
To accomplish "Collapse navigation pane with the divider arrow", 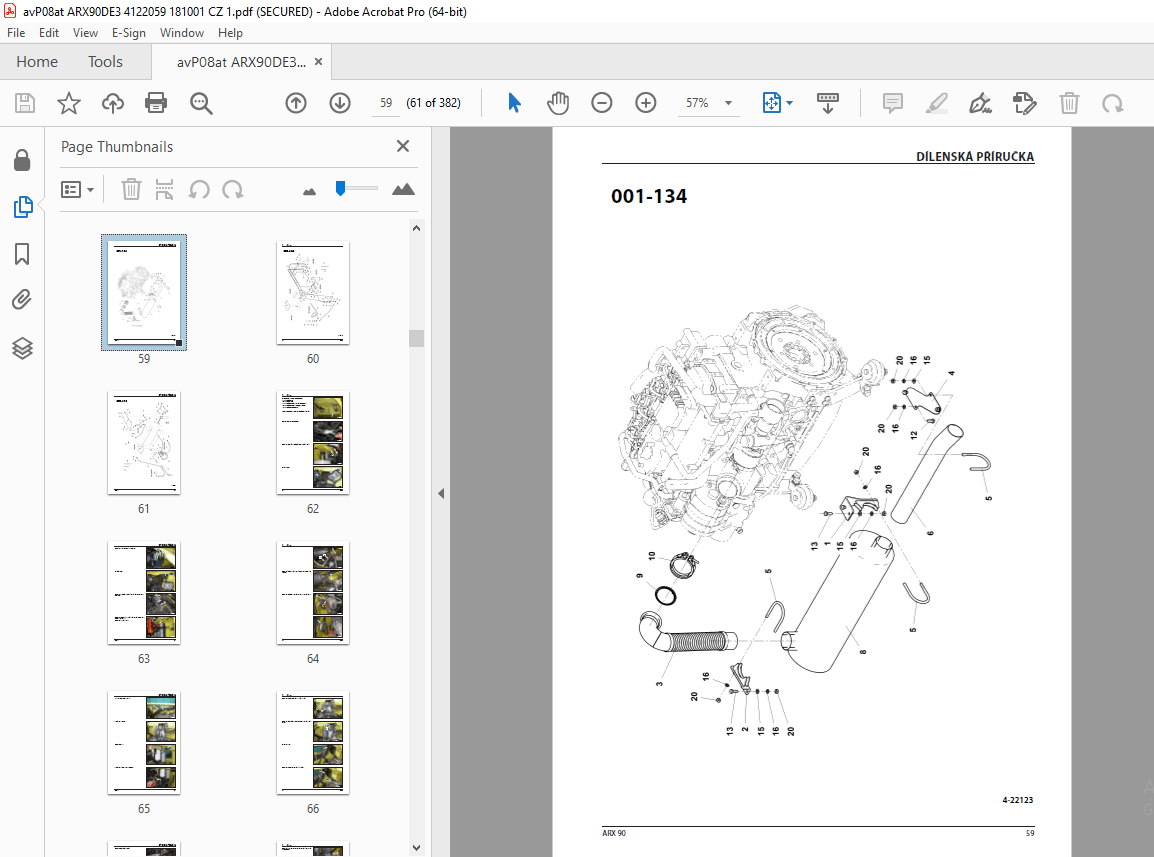I will 441,493.
